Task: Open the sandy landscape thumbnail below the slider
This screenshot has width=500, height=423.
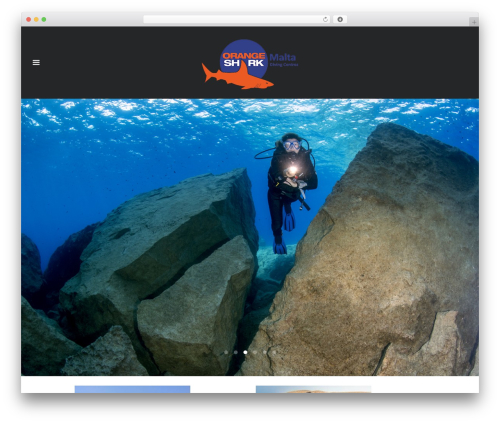Action: [x=313, y=389]
